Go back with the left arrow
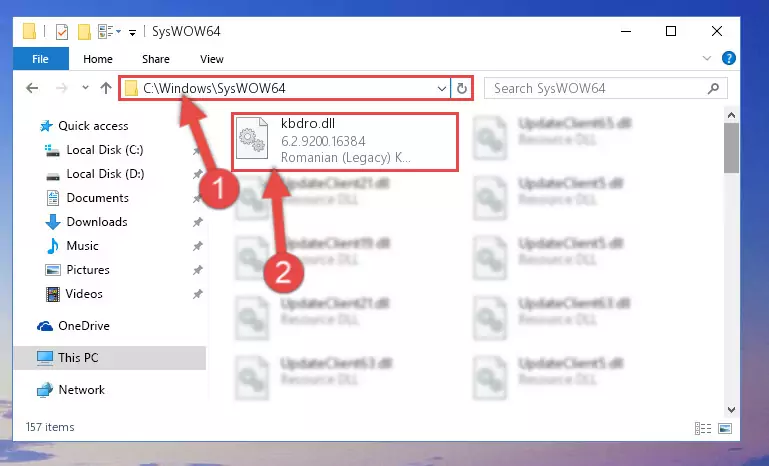769x466 pixels. tap(32, 88)
